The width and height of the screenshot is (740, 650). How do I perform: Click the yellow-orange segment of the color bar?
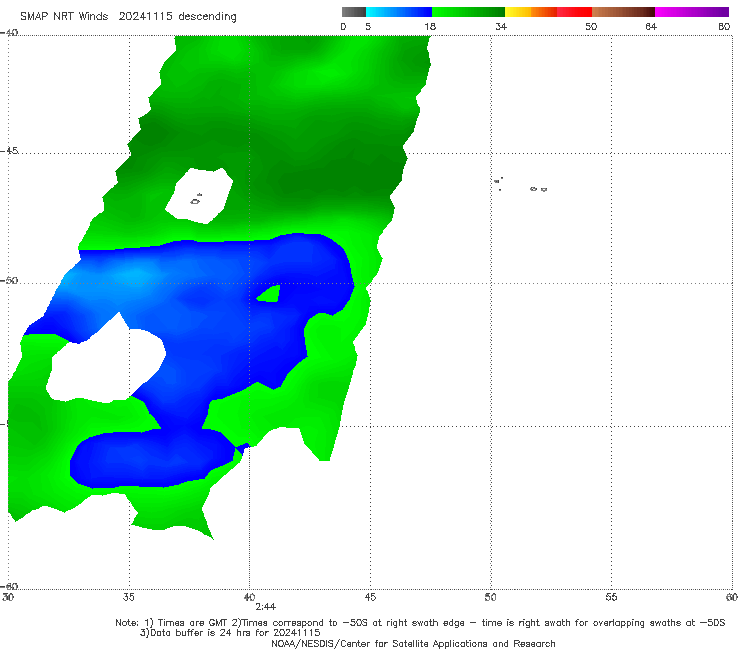[x=530, y=12]
